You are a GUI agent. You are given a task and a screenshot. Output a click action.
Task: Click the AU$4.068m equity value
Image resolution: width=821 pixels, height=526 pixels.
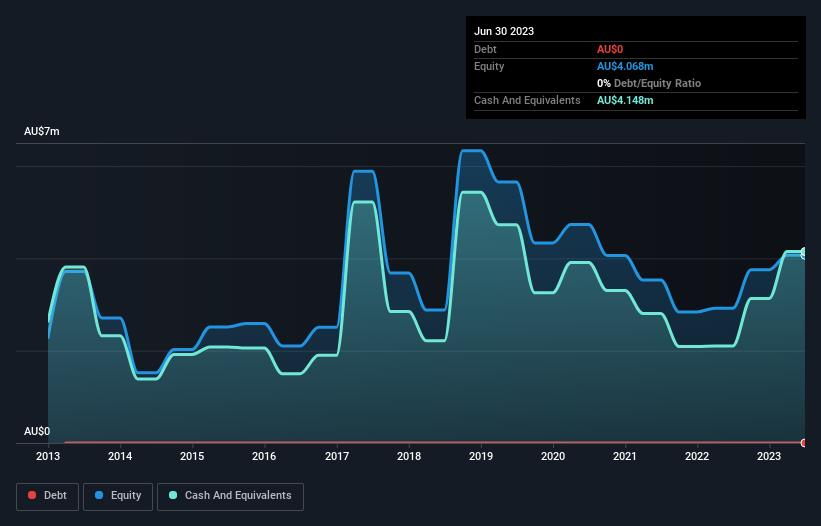[x=625, y=66]
